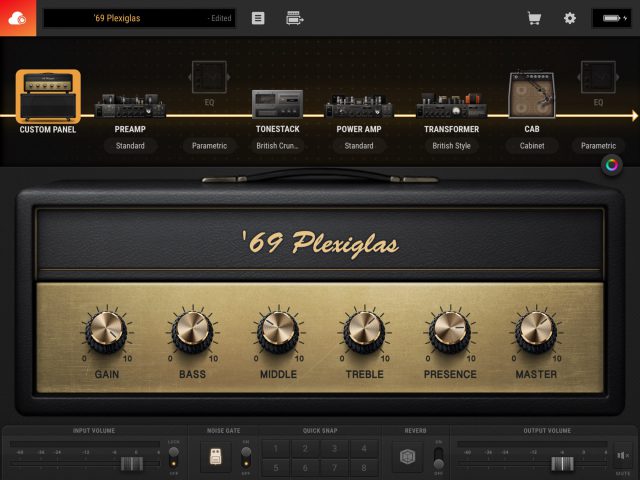Screen dimensions: 640x480
Task: Toggle the Reverb on/off switch
Action: click(x=438, y=458)
